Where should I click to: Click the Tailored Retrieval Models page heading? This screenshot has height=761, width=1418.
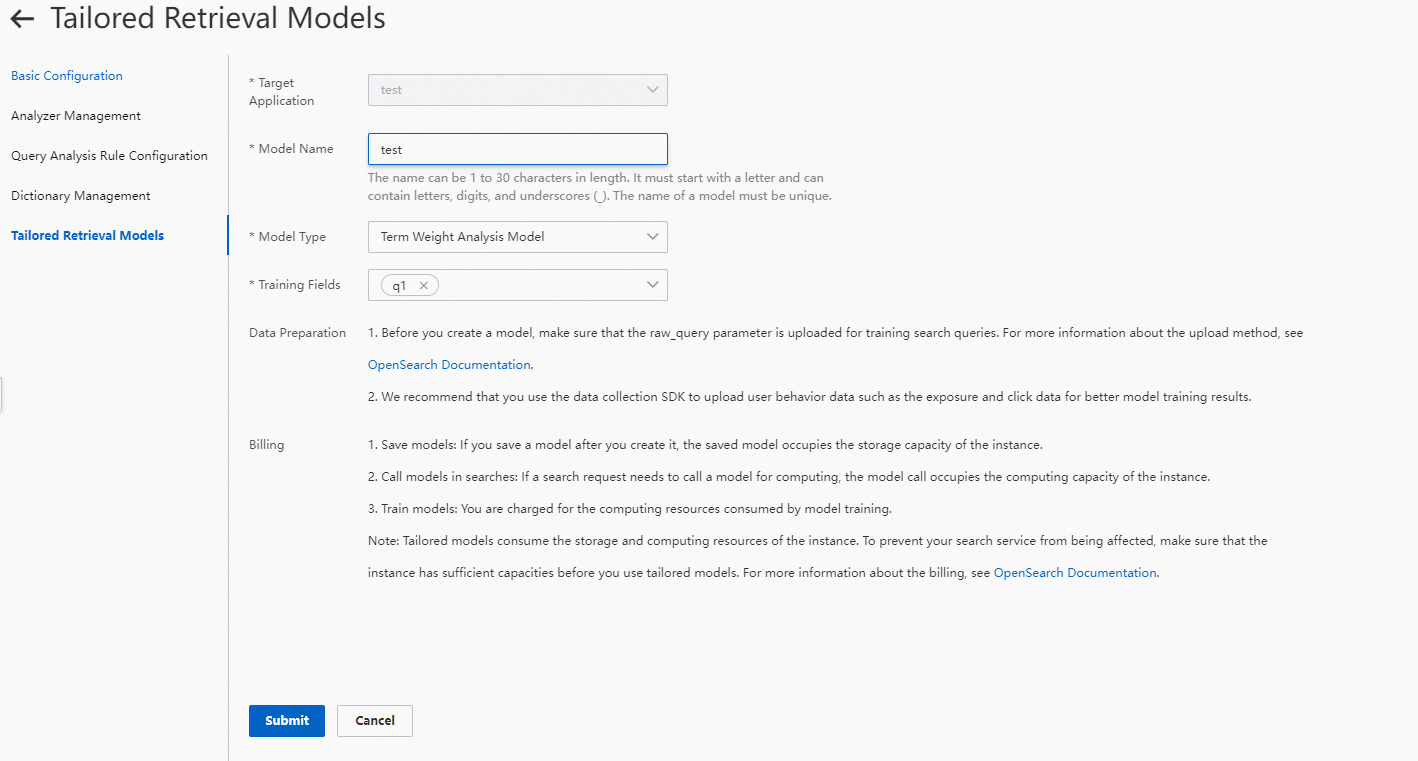(x=218, y=18)
